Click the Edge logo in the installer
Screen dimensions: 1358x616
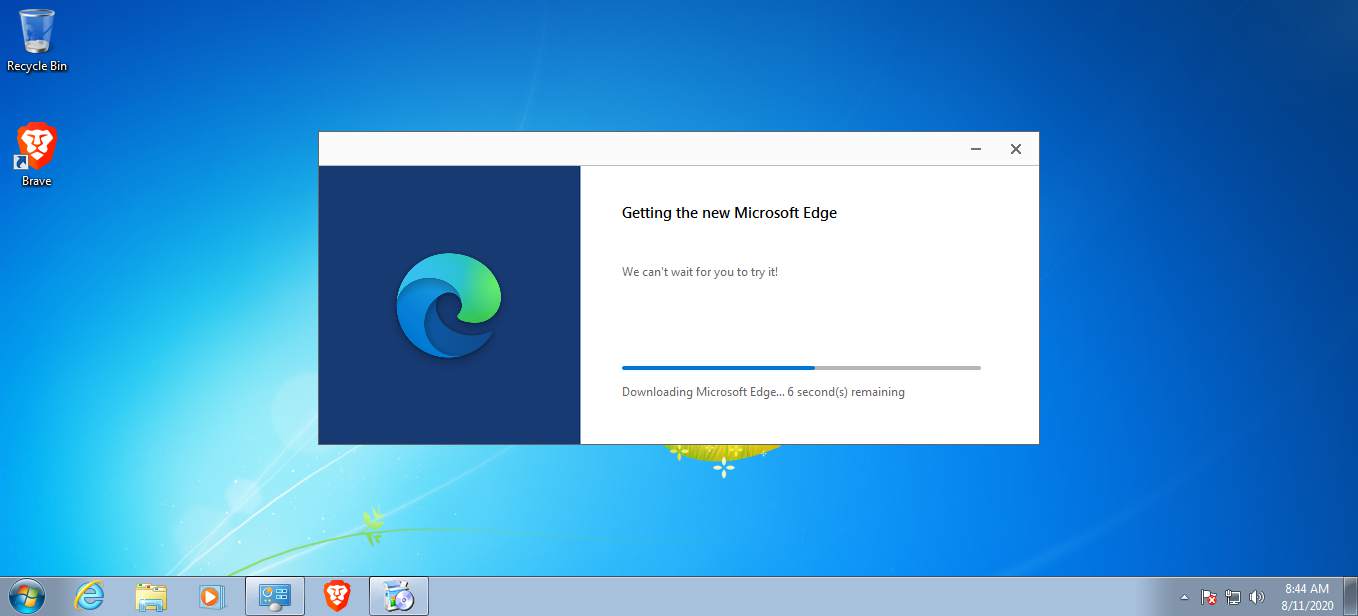coord(448,304)
